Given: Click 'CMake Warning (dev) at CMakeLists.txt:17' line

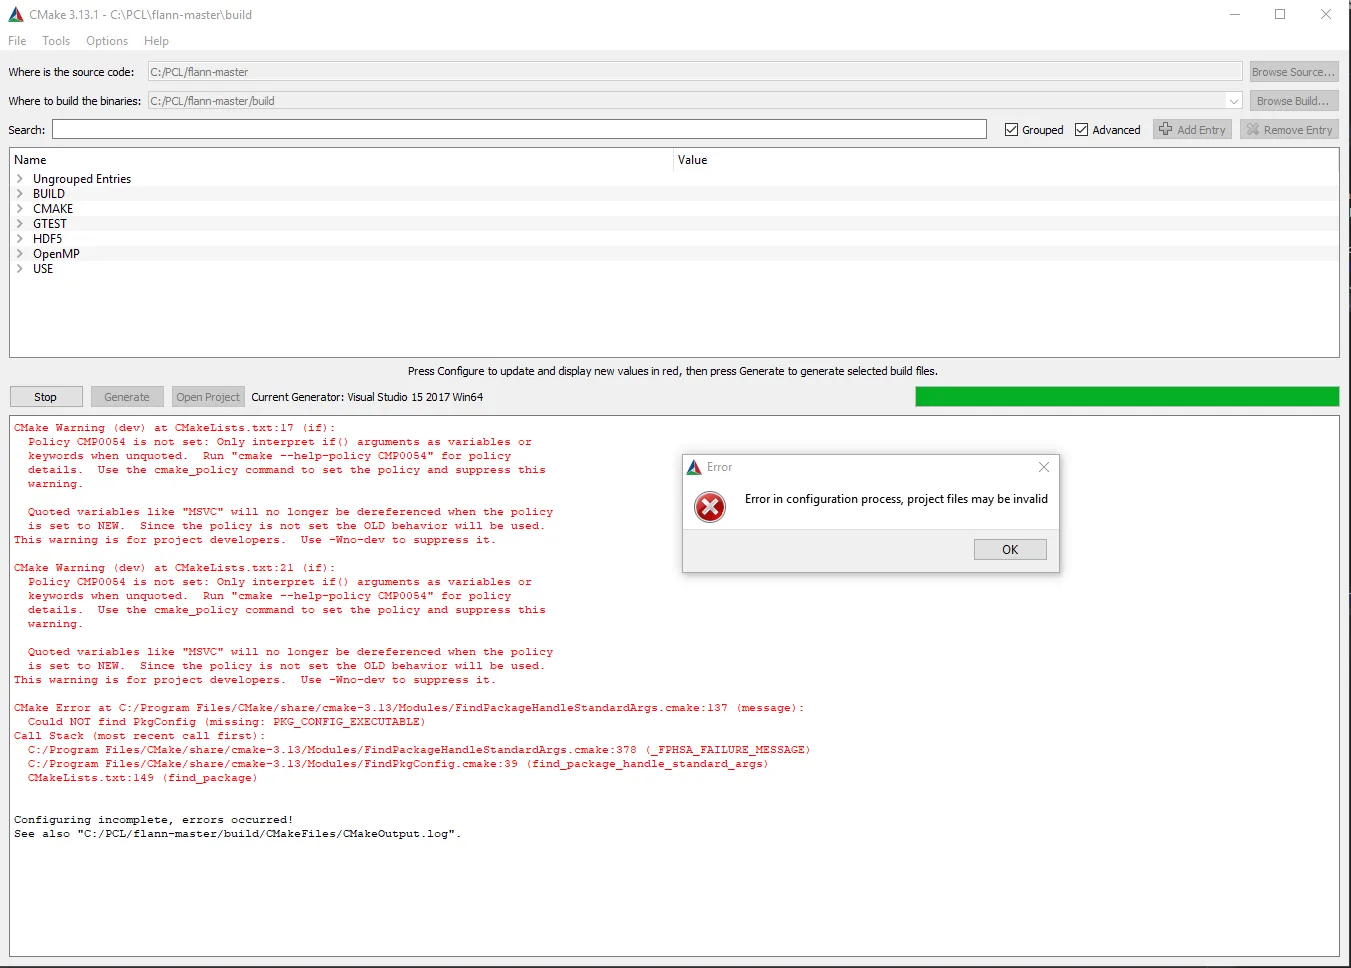Looking at the screenshot, I should pyautogui.click(x=175, y=428).
